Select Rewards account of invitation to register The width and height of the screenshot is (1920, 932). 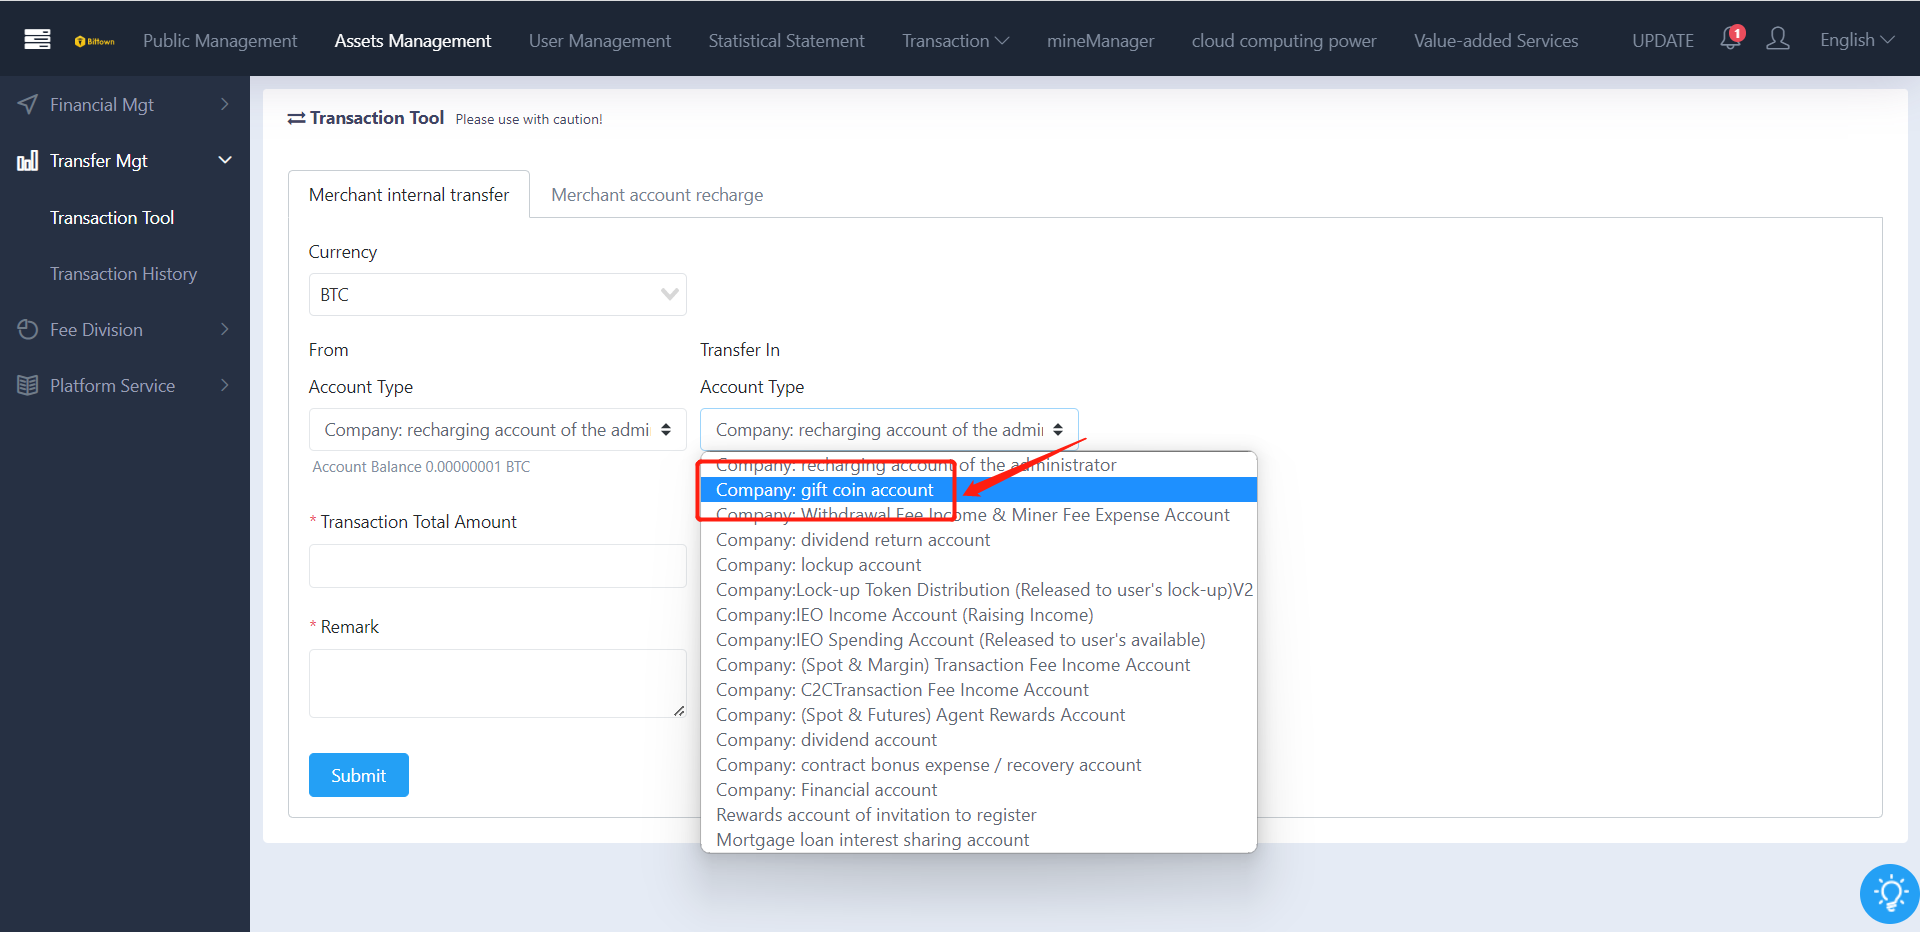click(x=979, y=815)
